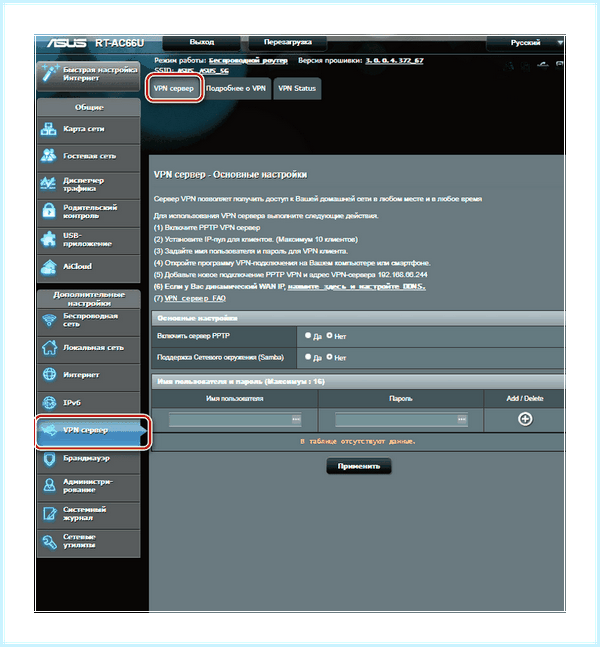Select Да for Включить сервер PPTP
This screenshot has height=647, width=600.
(x=308, y=335)
